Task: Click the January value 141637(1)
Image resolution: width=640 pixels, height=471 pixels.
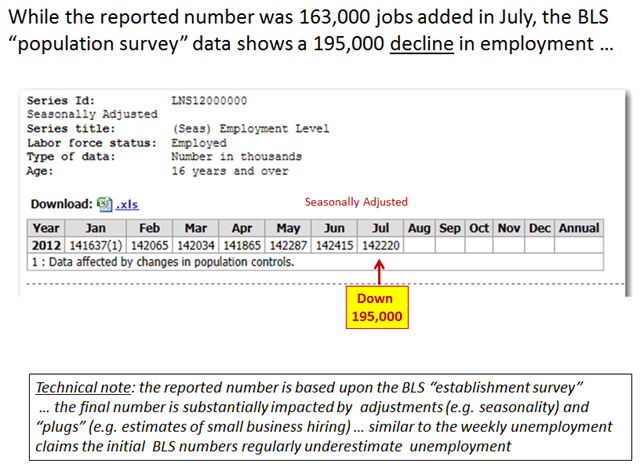Action: pos(96,245)
